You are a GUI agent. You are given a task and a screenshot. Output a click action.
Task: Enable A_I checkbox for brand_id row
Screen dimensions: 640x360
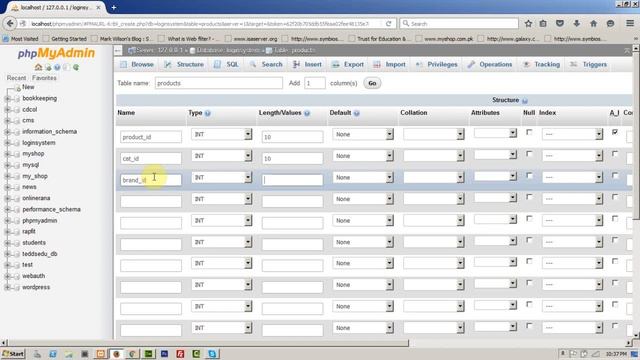(615, 176)
